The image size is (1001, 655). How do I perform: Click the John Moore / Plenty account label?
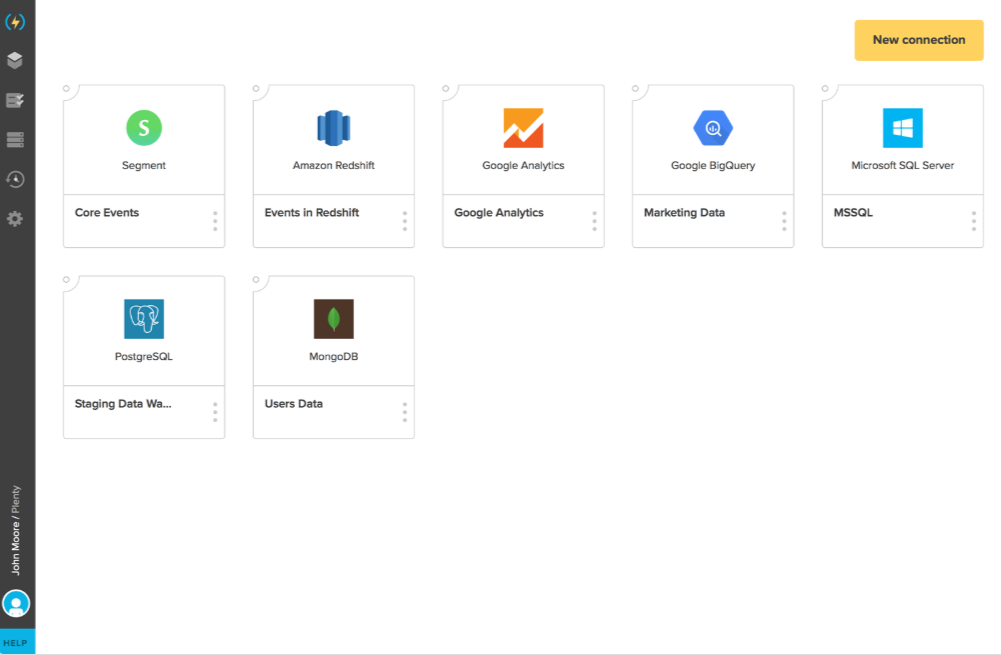point(15,530)
